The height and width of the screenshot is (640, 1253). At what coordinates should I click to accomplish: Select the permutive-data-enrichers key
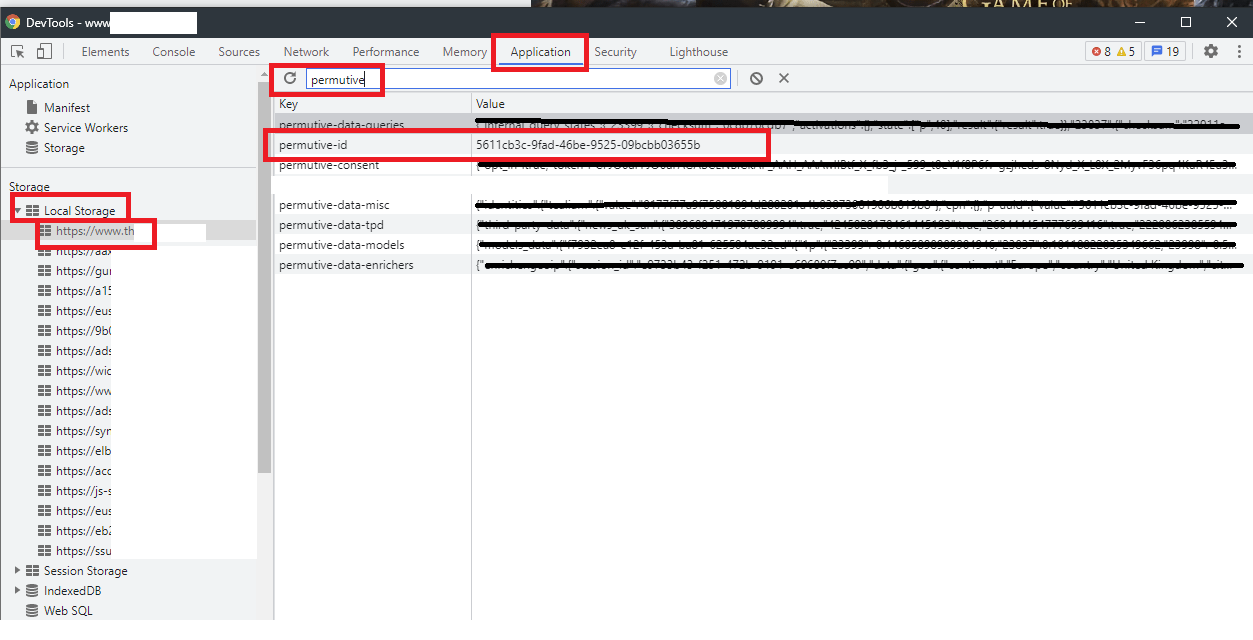coord(346,265)
